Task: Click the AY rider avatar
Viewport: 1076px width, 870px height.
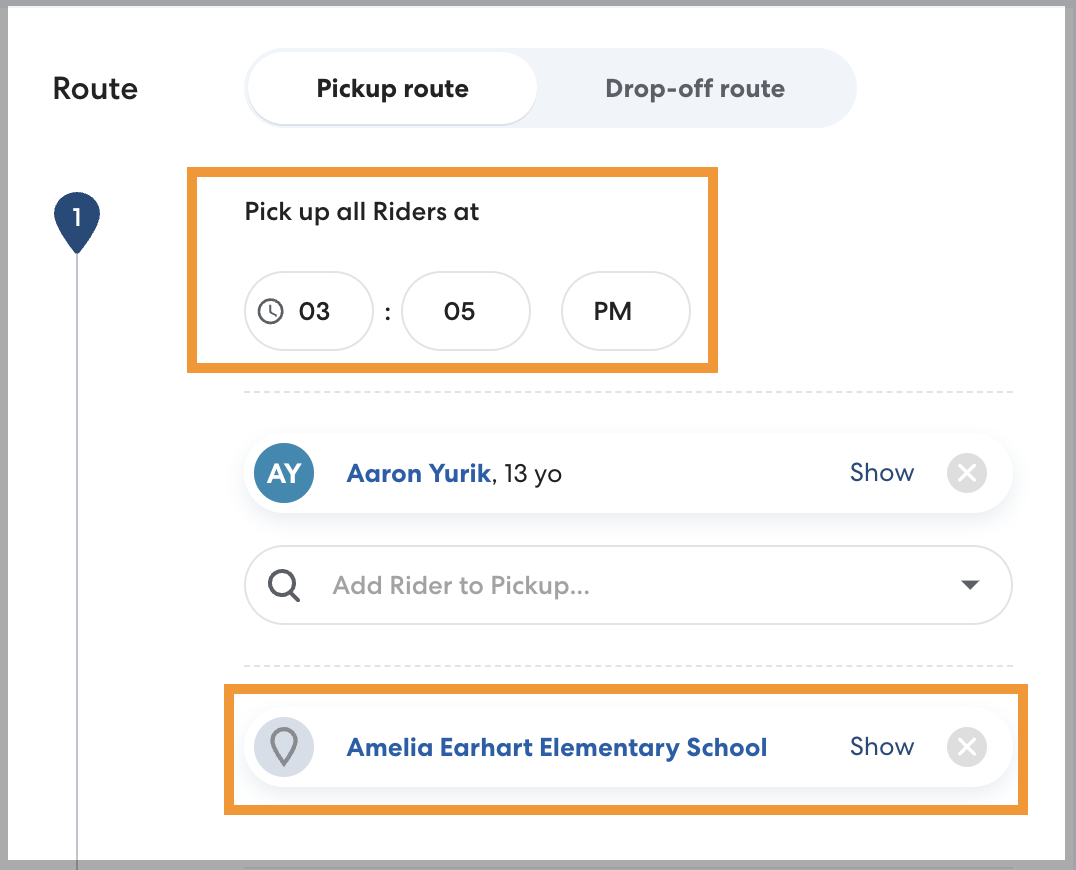Action: 284,473
